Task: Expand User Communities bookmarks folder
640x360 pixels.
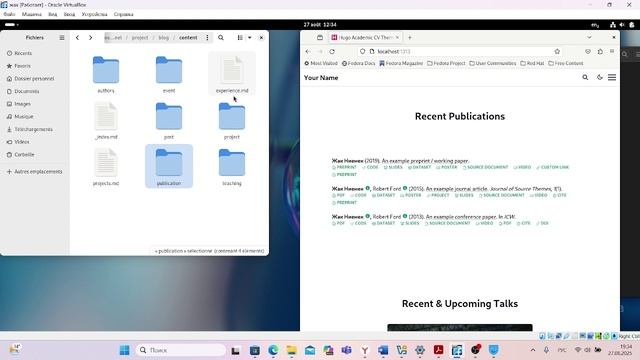Action: click(493, 63)
